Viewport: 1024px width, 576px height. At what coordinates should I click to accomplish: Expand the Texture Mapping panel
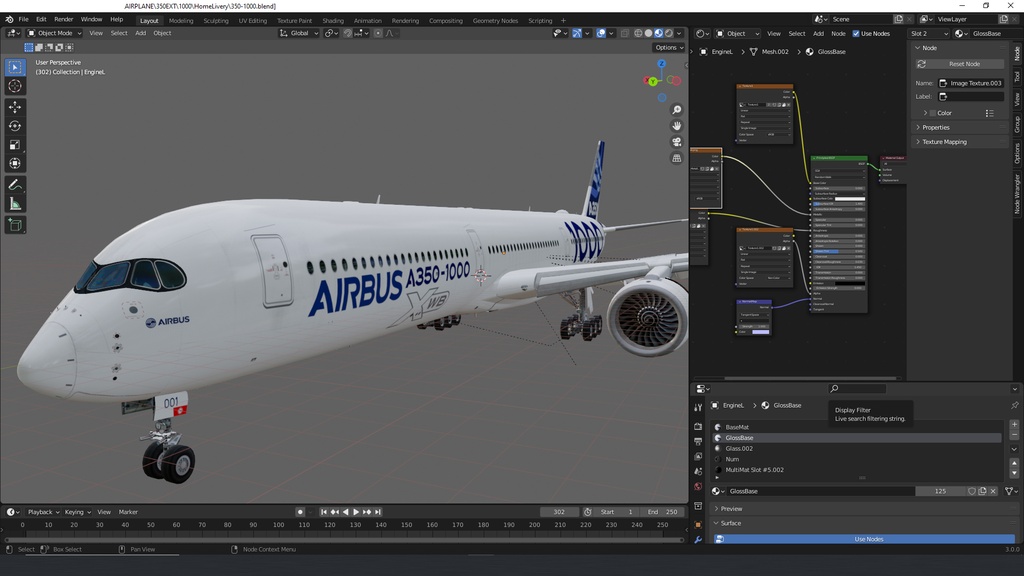click(x=945, y=142)
